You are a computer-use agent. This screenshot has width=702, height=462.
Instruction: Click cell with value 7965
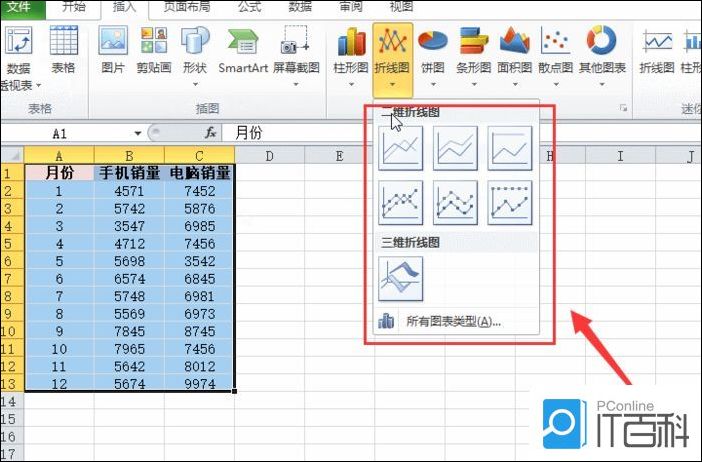coord(129,349)
